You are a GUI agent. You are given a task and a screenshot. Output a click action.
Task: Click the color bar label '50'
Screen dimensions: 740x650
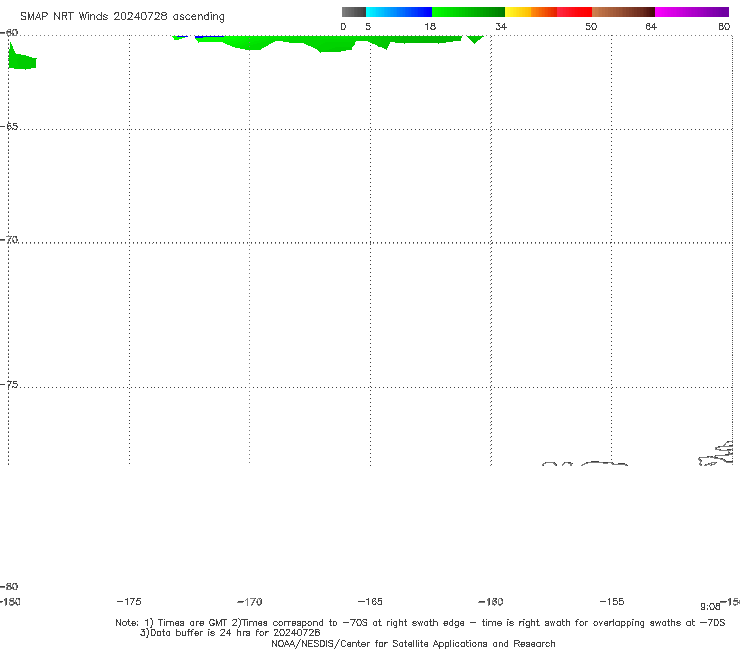click(591, 26)
